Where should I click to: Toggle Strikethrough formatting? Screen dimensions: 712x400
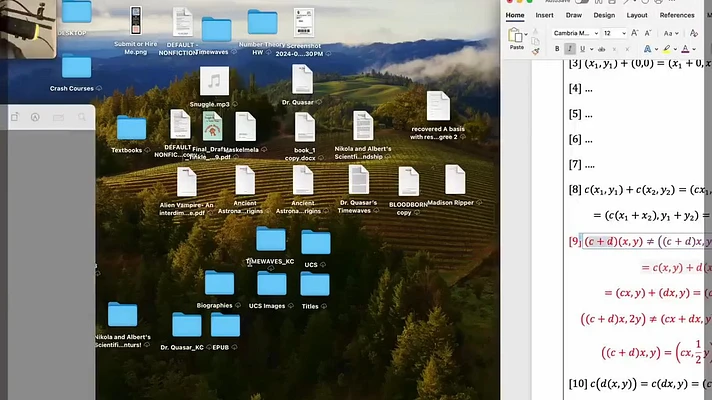coord(602,49)
